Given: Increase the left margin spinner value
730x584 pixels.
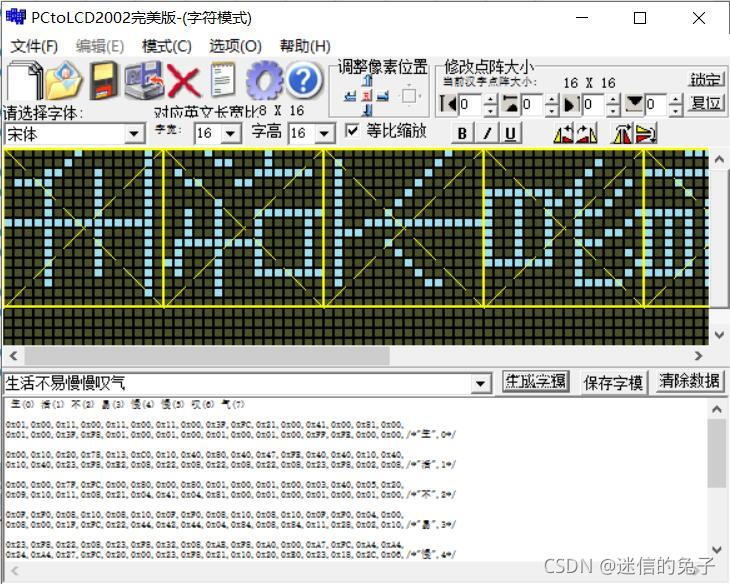Looking at the screenshot, I should click(490, 99).
